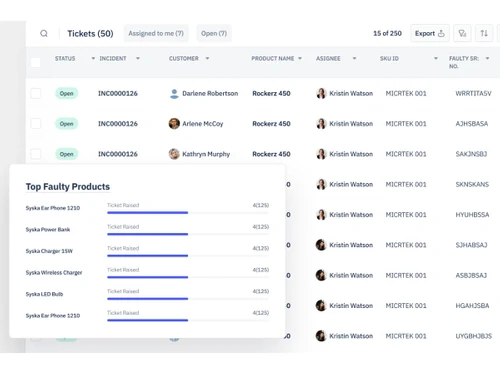Screen dimensions: 500x375
Task: Click the Syska LED Bulb progress bar
Action: pos(188,299)
